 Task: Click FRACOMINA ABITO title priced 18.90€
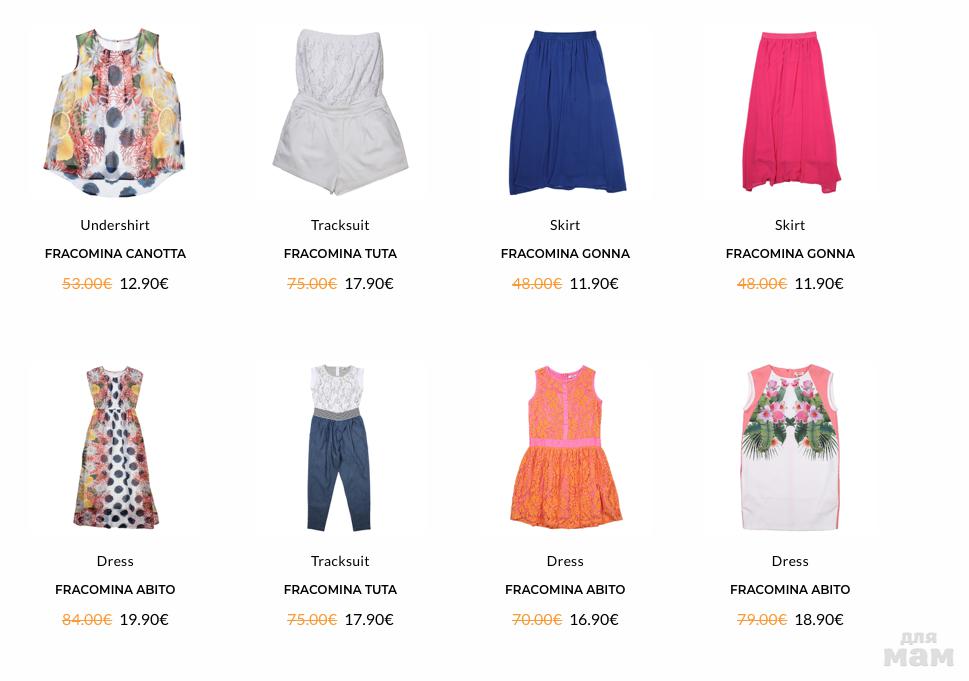click(790, 590)
